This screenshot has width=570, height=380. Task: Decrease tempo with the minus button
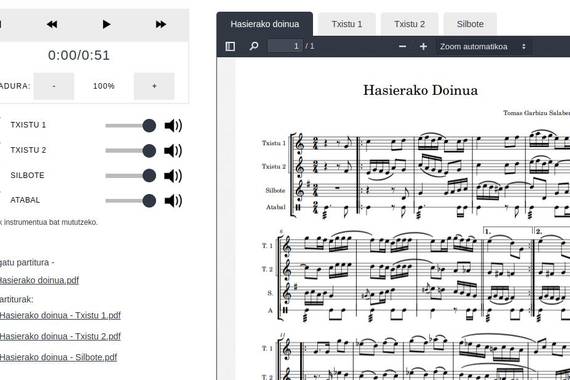click(x=54, y=86)
